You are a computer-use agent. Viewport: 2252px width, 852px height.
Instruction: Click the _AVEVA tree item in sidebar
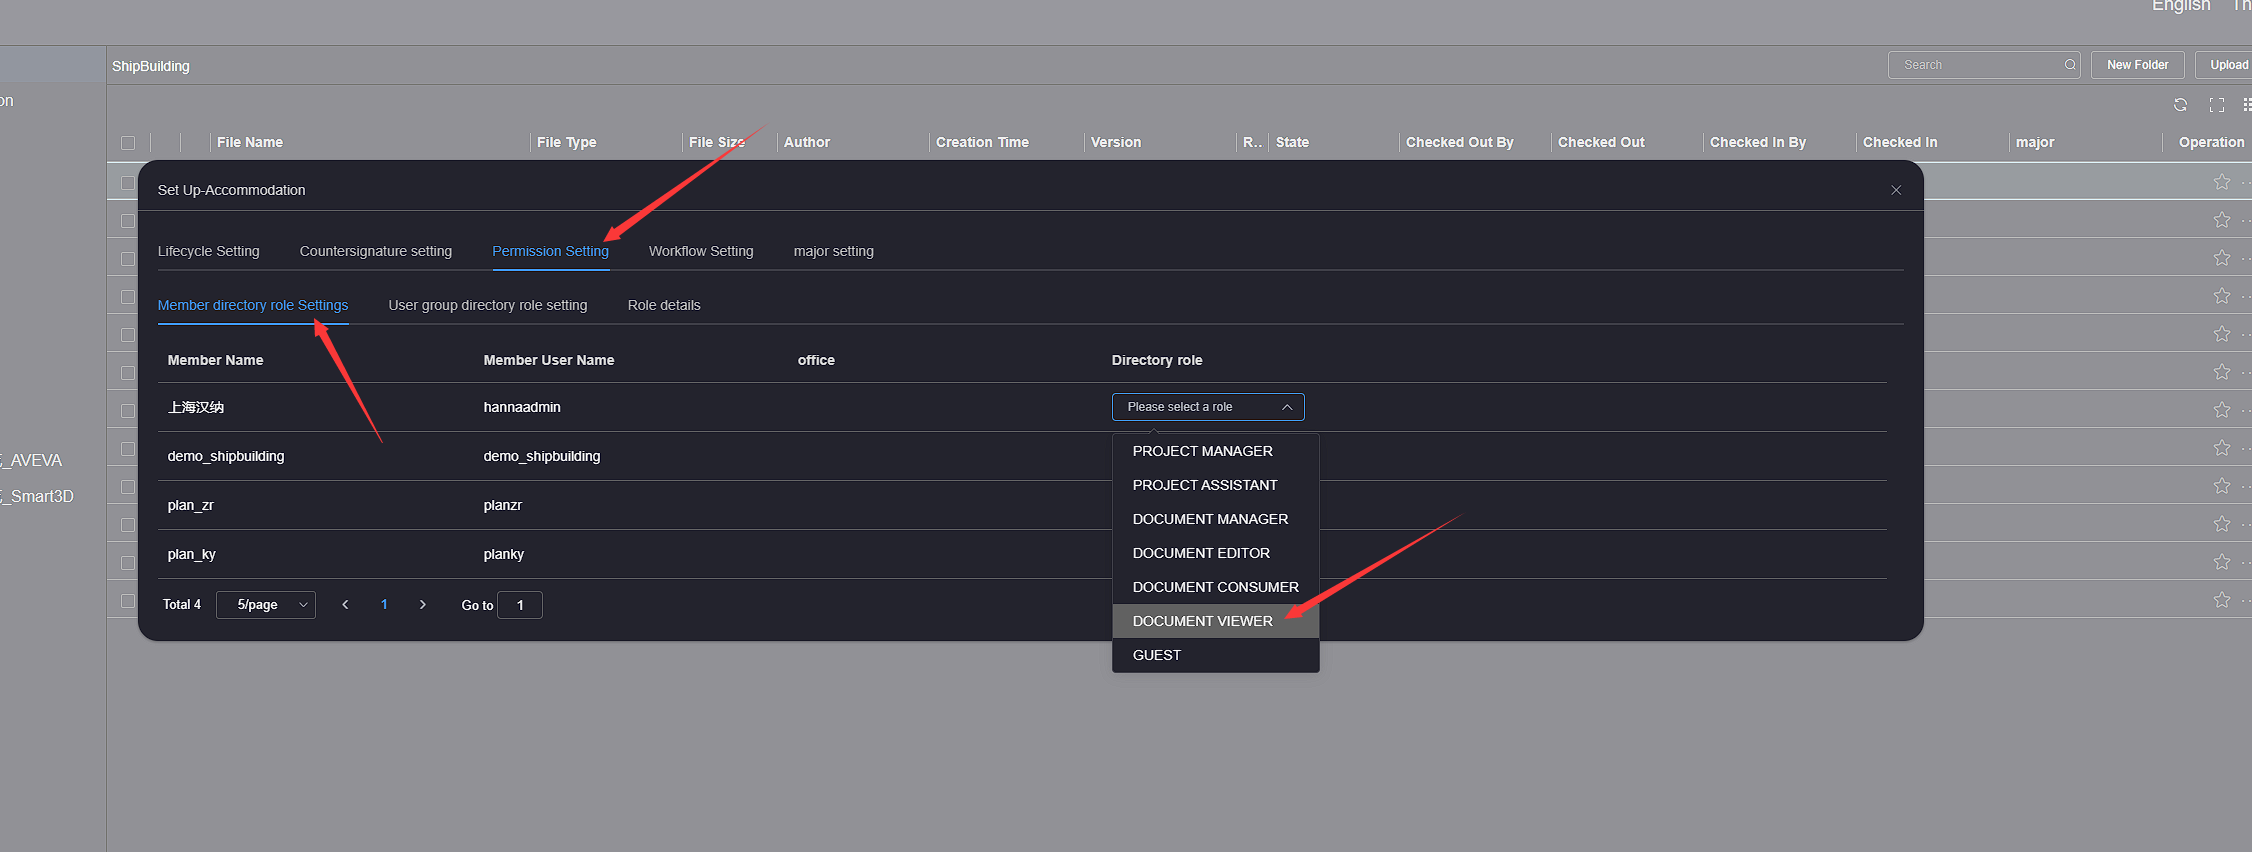tap(31, 460)
